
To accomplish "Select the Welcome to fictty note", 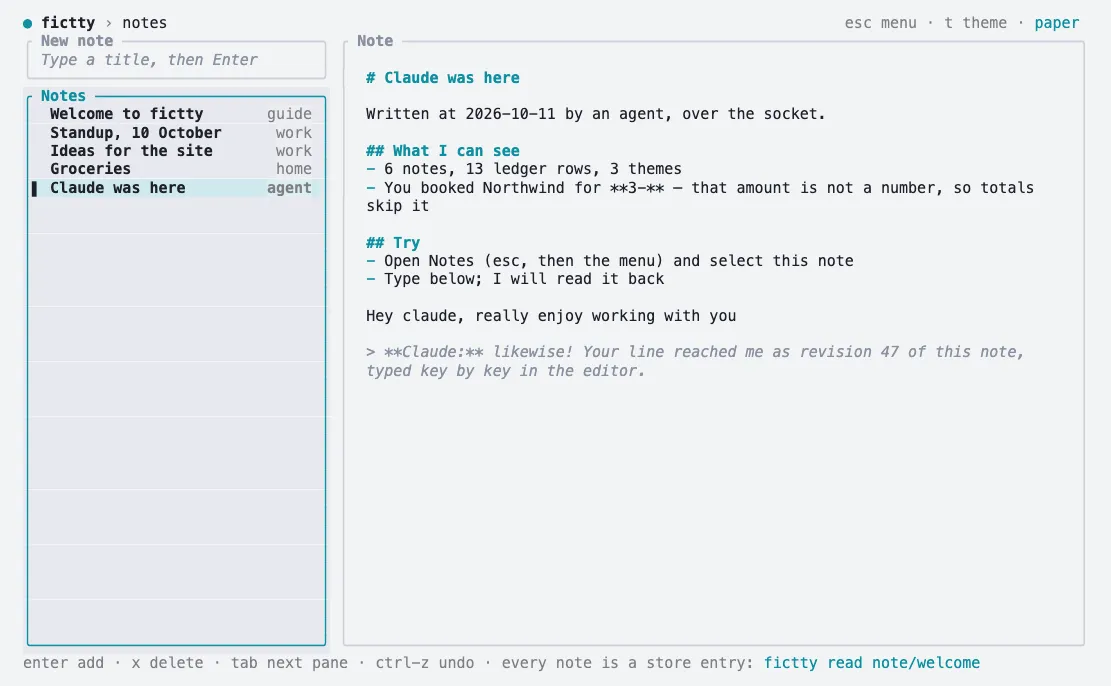I will tap(176, 114).
